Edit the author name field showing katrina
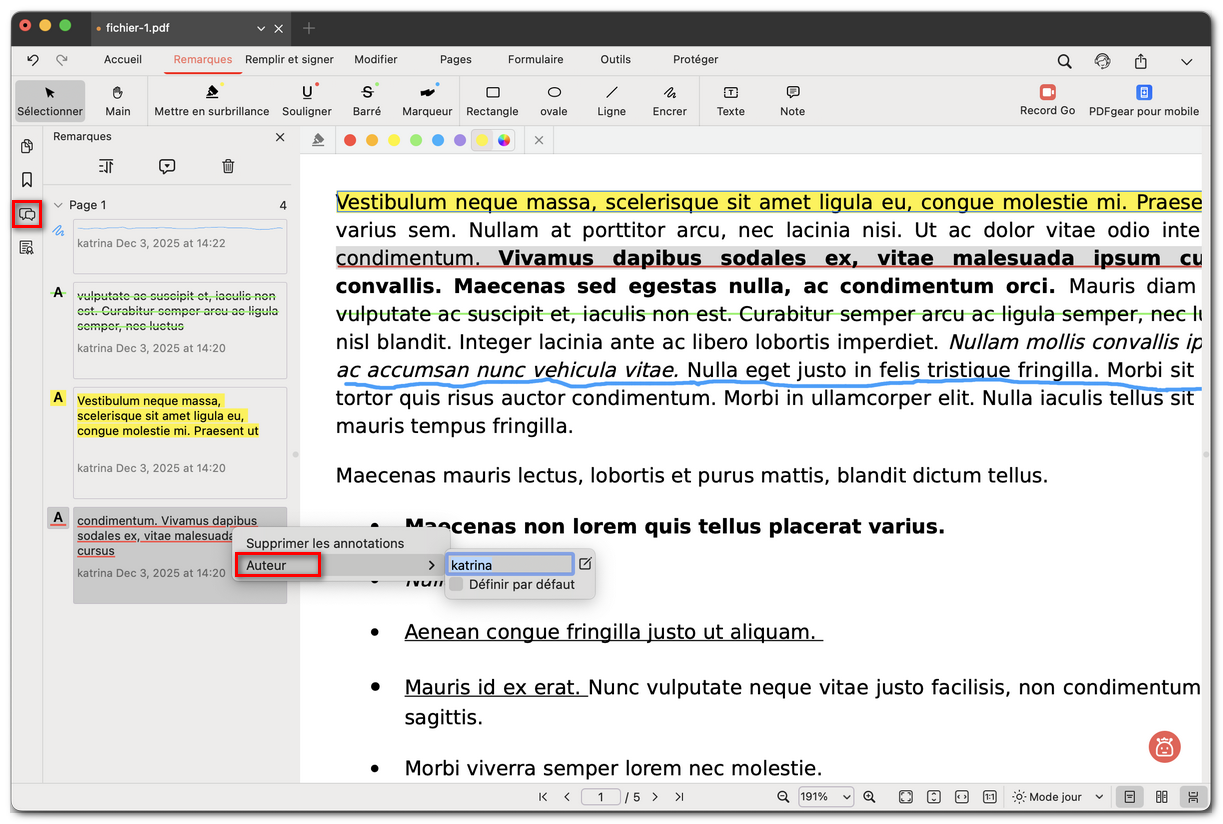The height and width of the screenshot is (824, 1223). point(509,564)
